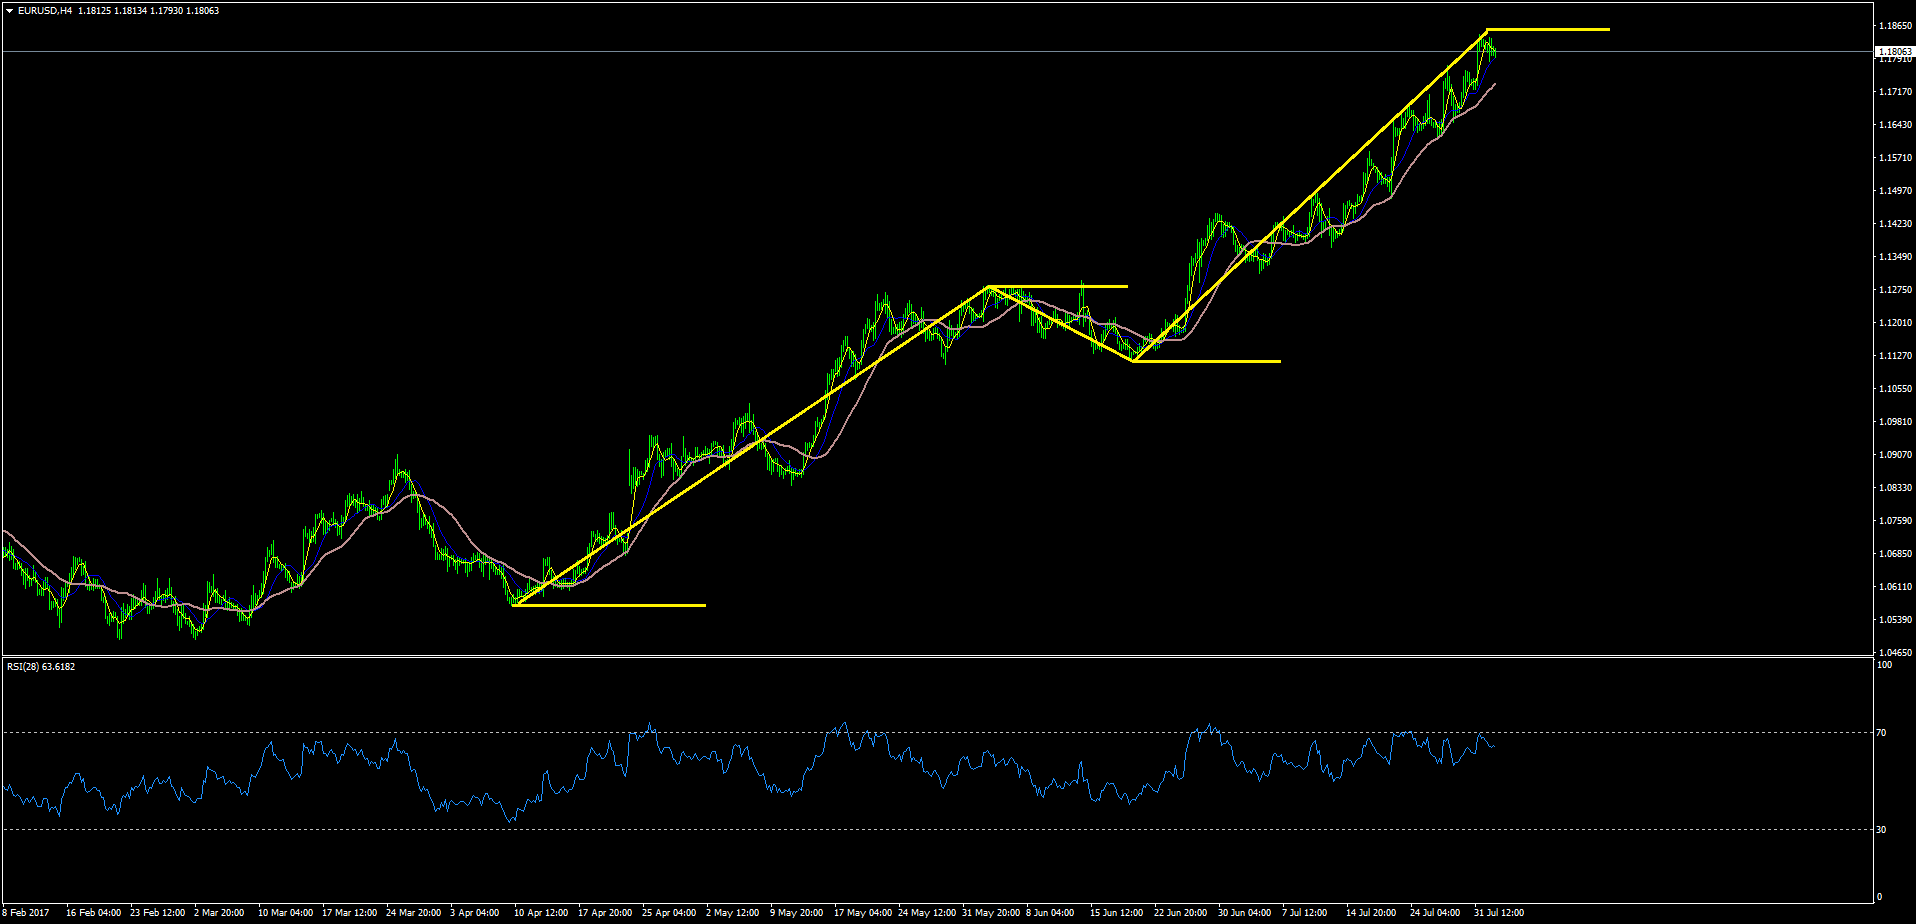Screen dimensions: 1916x924
Task: Click the 100 level on the RSI scale
Action: pyautogui.click(x=1884, y=665)
